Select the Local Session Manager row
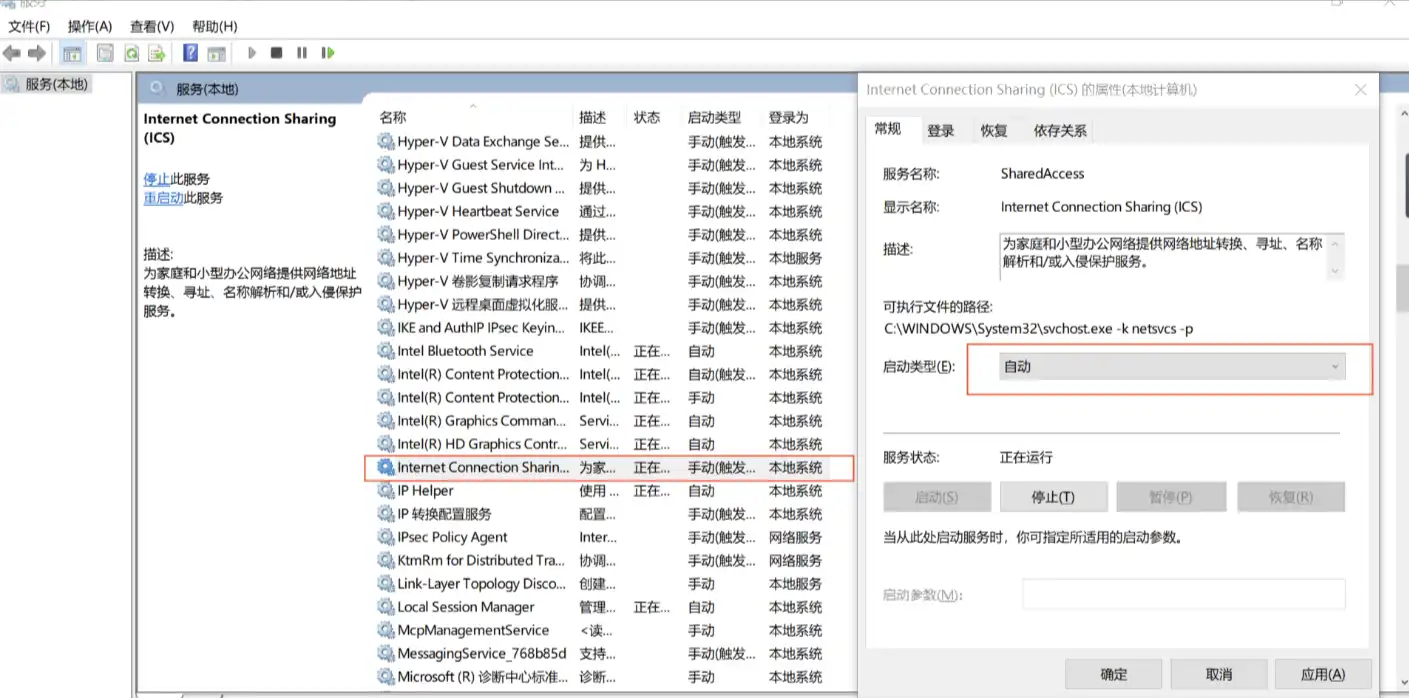 point(600,607)
